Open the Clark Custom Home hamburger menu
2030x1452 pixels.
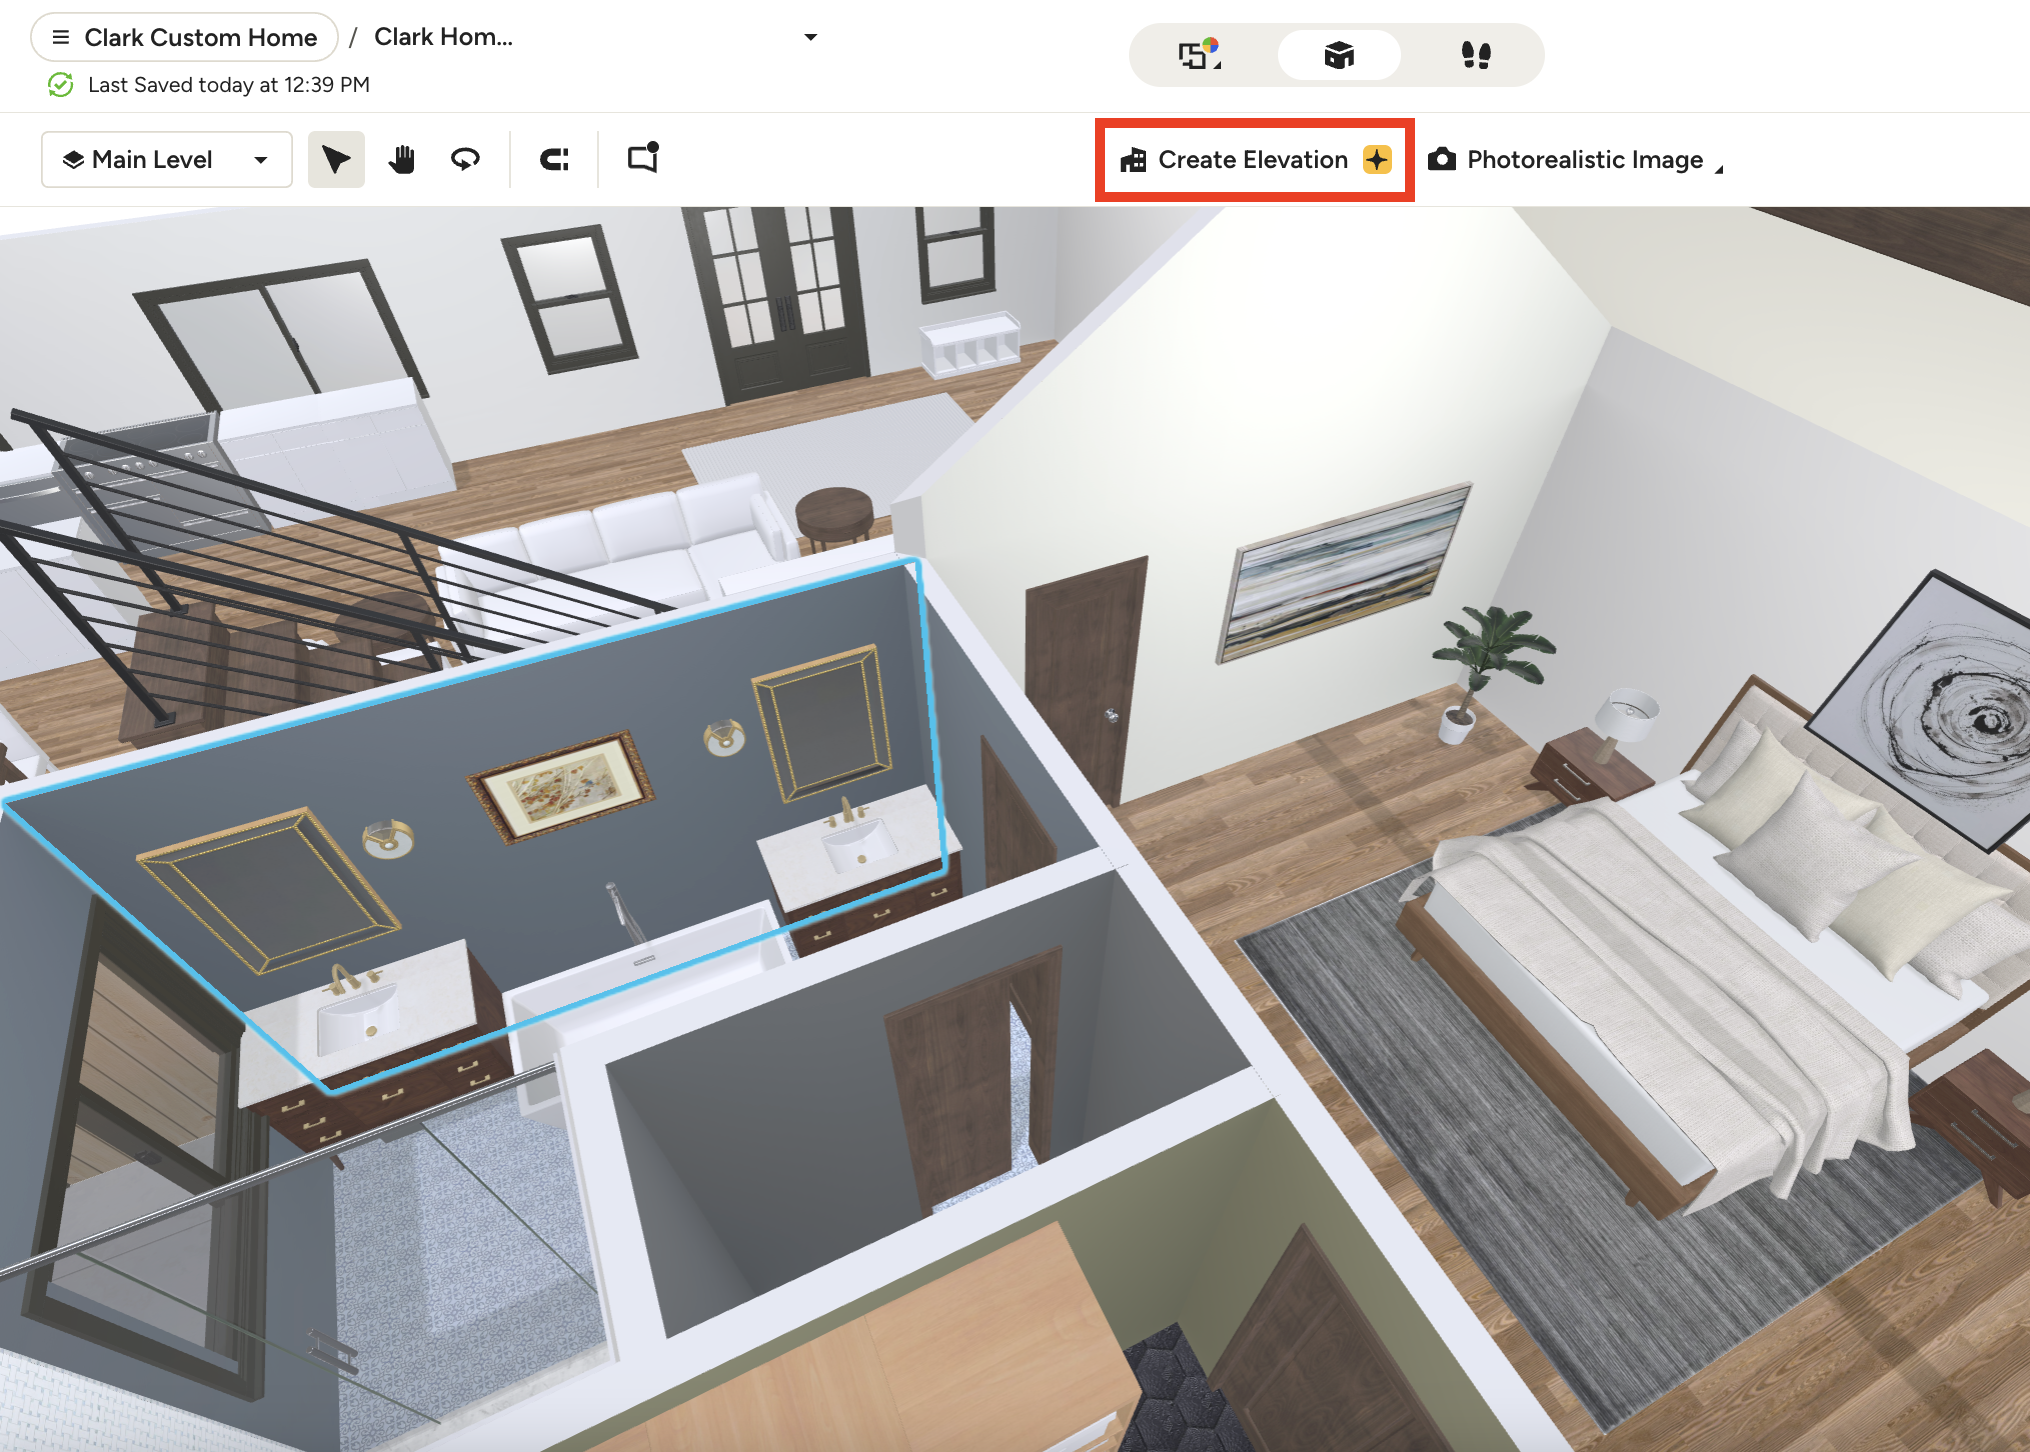point(61,37)
